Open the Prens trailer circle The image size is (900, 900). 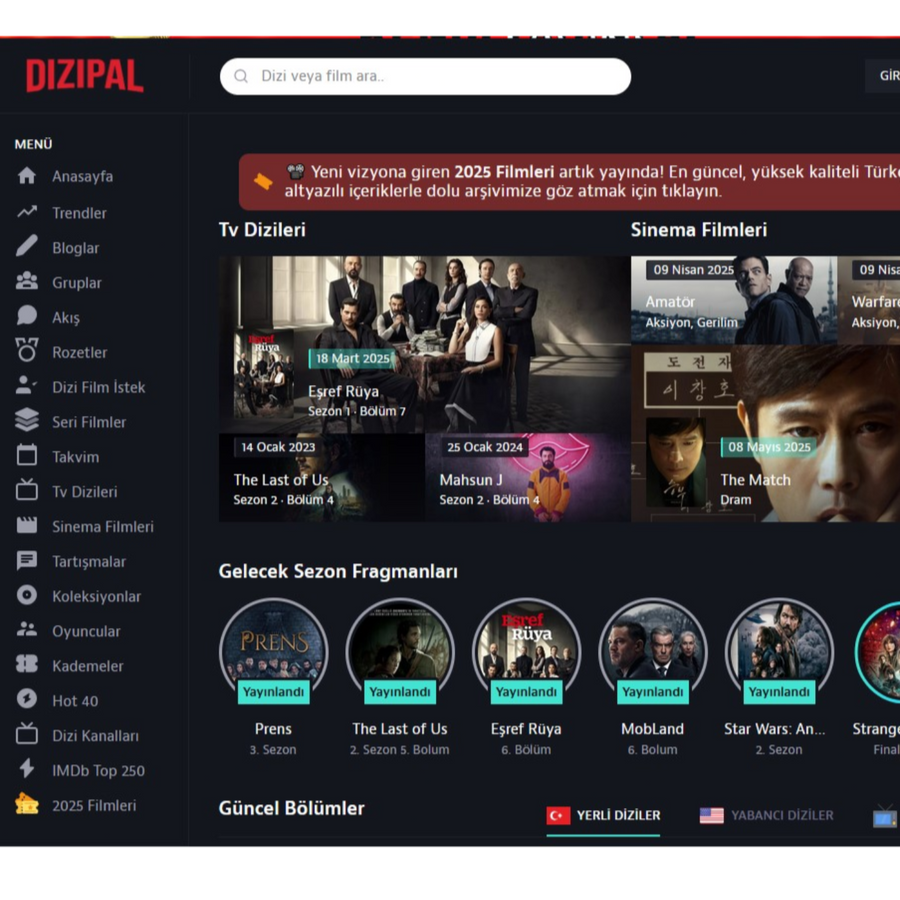pyautogui.click(x=274, y=651)
